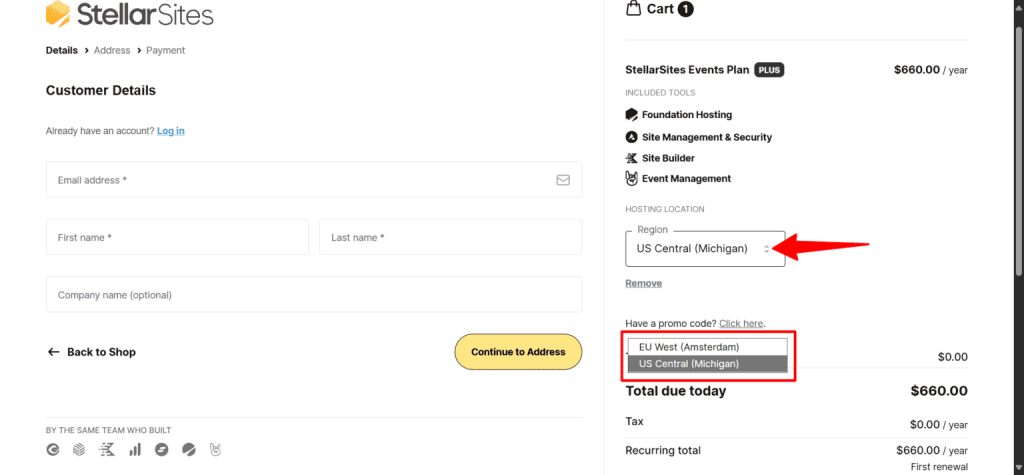The height and width of the screenshot is (475, 1024).
Task: Click the Log in link
Action: [170, 131]
